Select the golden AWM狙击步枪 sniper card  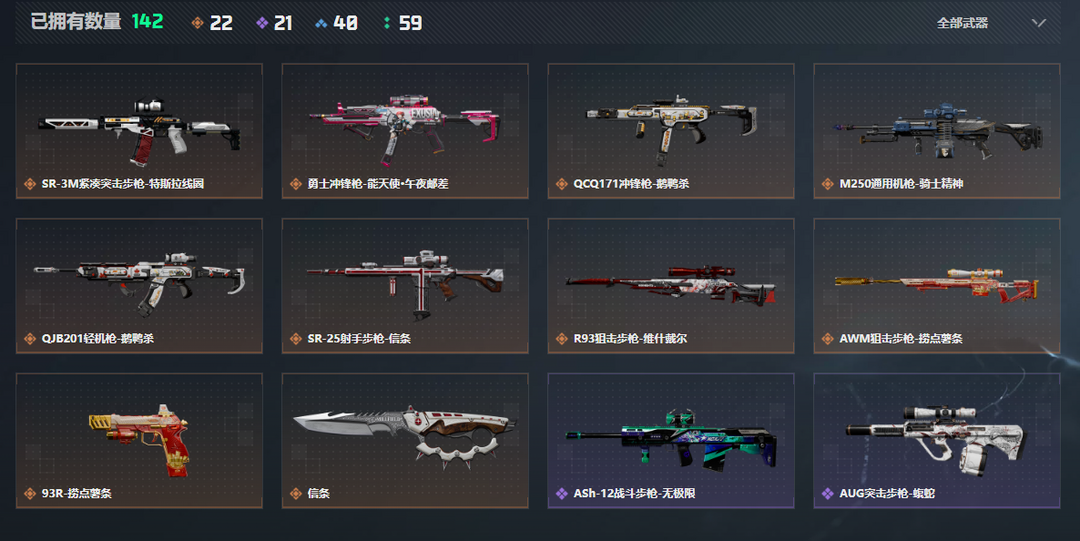click(937, 286)
